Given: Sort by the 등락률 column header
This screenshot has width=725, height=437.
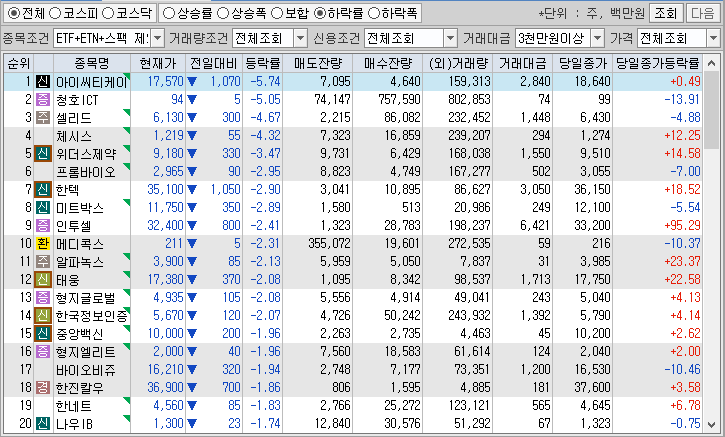Looking at the screenshot, I should (x=262, y=63).
